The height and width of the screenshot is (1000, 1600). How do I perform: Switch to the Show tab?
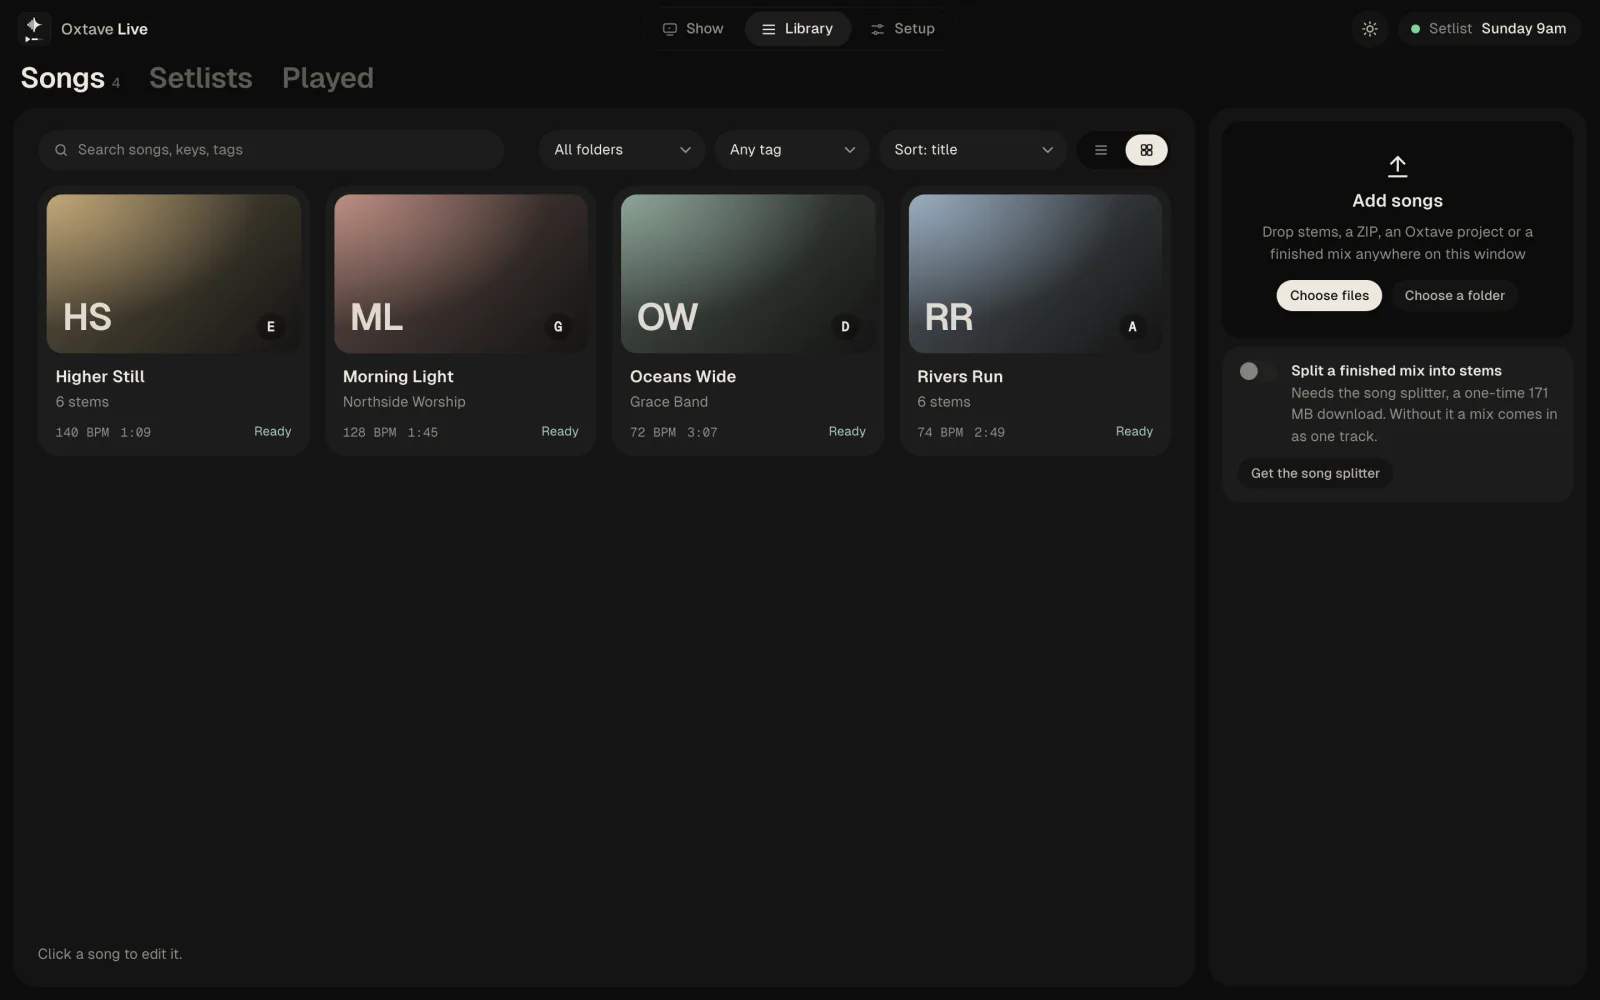click(693, 29)
